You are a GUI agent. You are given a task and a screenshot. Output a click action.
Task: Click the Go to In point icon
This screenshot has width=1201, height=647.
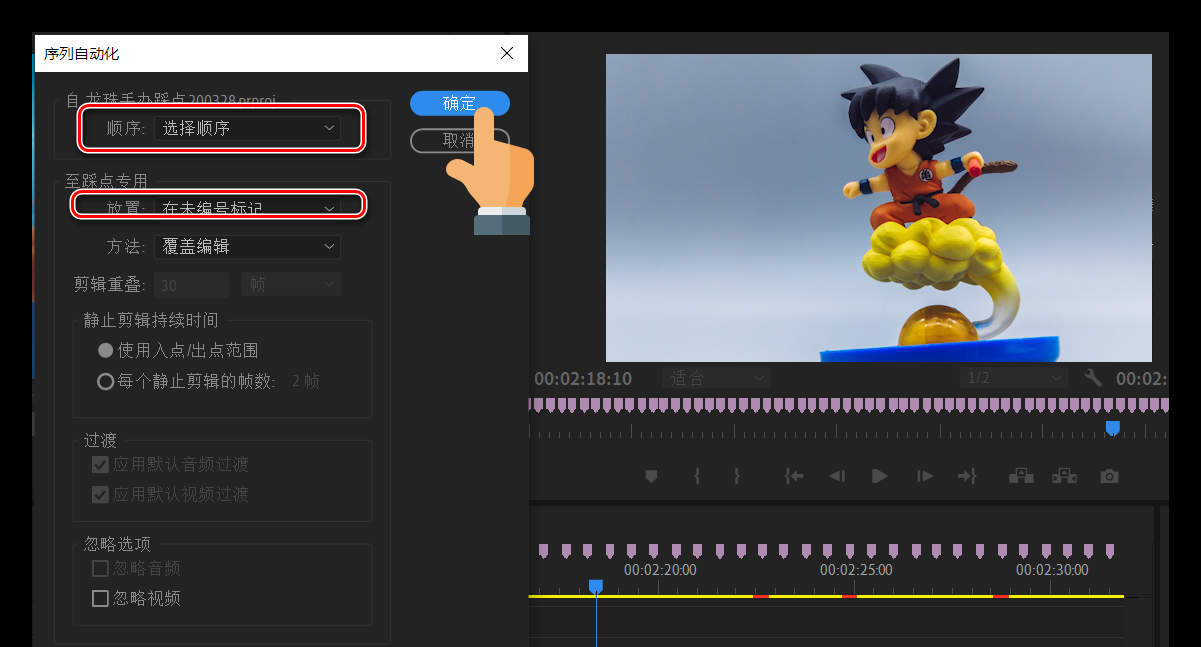click(x=794, y=476)
